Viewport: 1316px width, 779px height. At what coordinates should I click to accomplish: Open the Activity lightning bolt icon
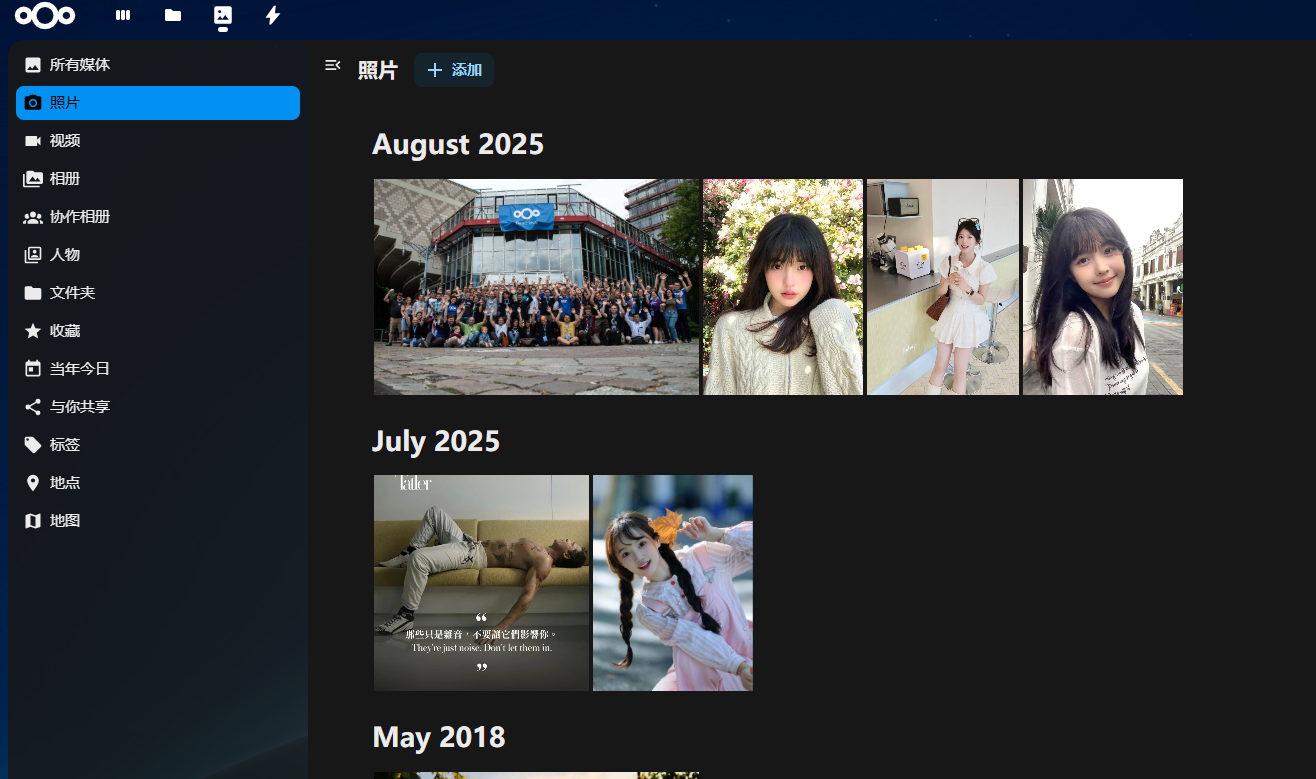tap(273, 15)
